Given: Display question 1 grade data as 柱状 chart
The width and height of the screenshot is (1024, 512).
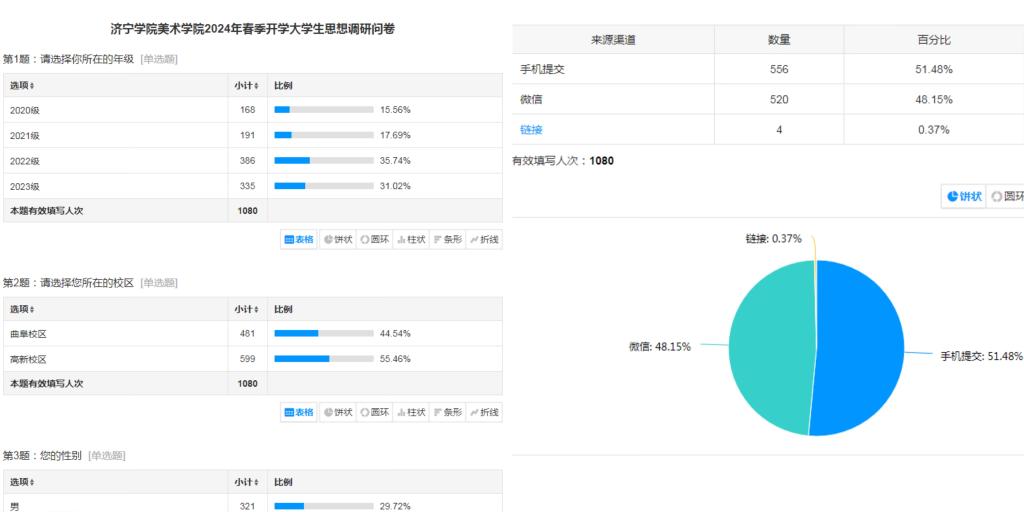Looking at the screenshot, I should coord(411,239).
